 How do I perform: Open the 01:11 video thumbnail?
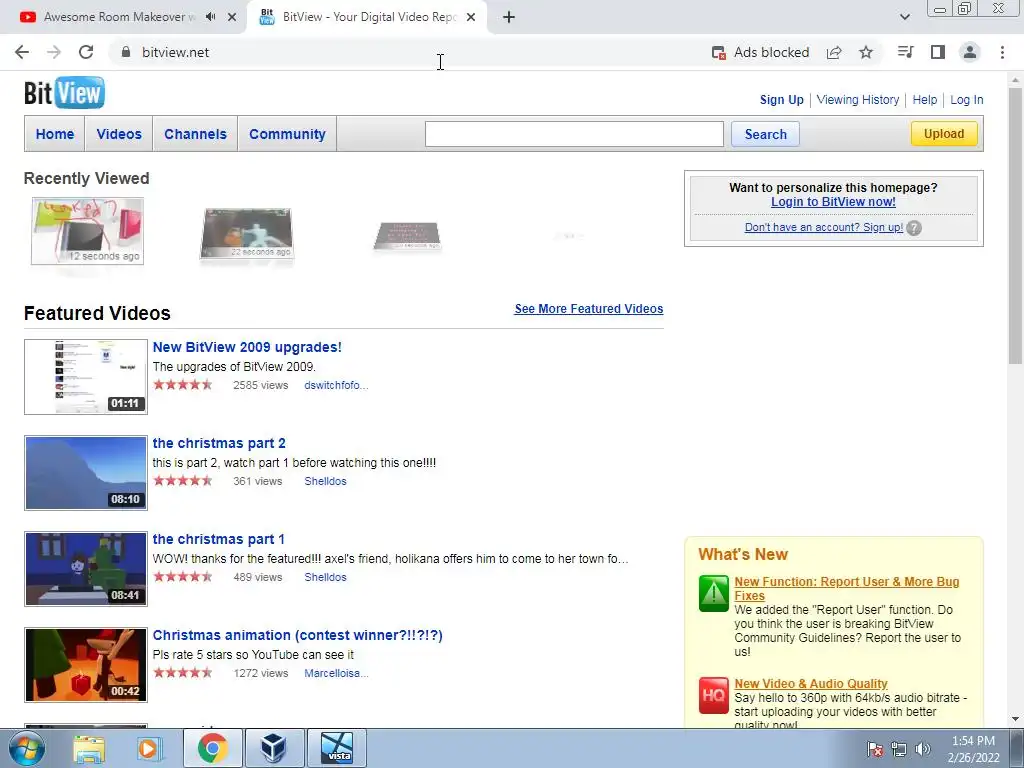coord(86,377)
